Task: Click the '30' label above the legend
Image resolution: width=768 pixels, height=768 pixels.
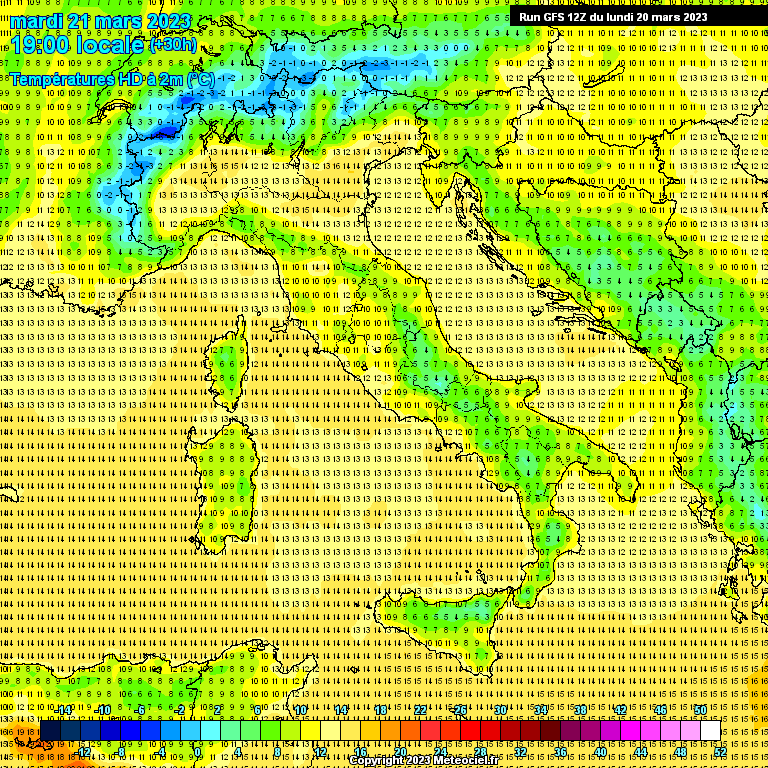Action: click(500, 710)
